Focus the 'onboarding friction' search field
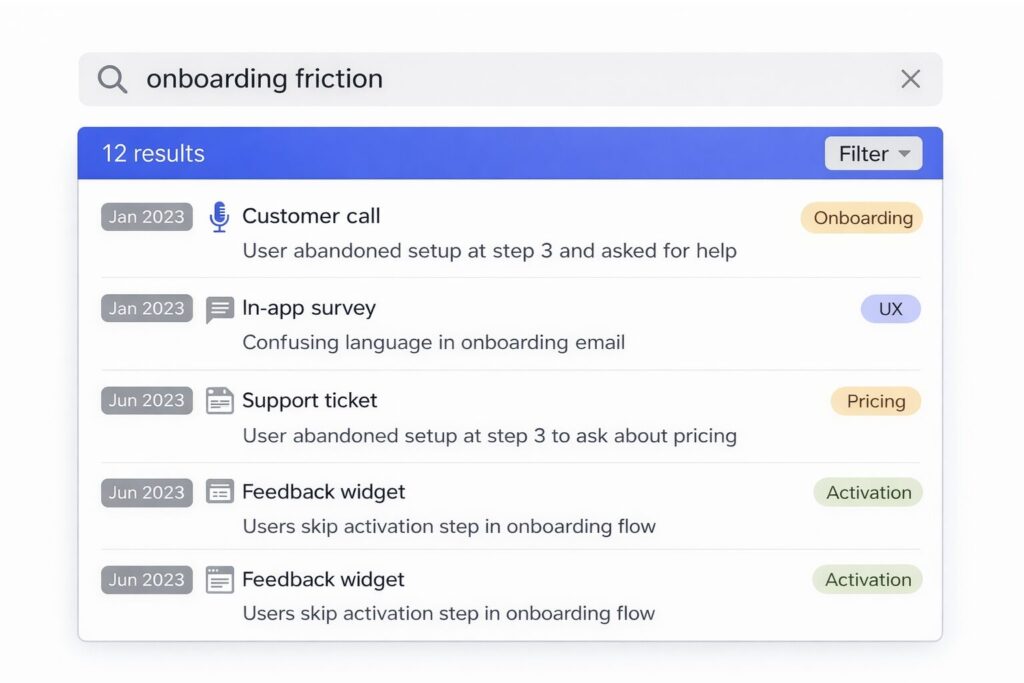 [500, 79]
